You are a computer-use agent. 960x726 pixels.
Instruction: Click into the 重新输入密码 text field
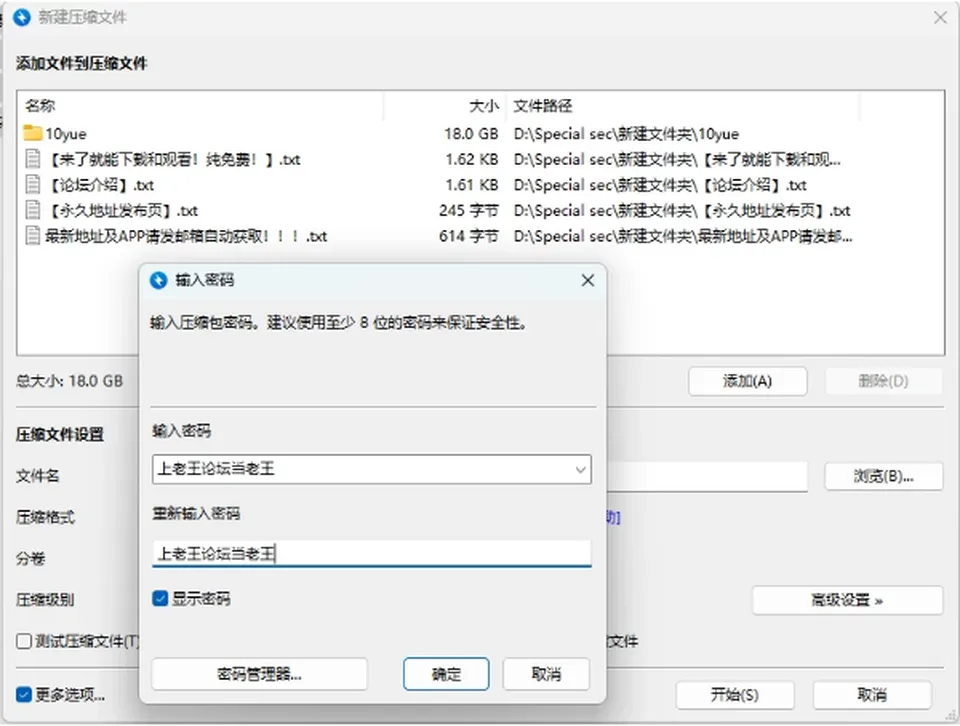point(372,554)
